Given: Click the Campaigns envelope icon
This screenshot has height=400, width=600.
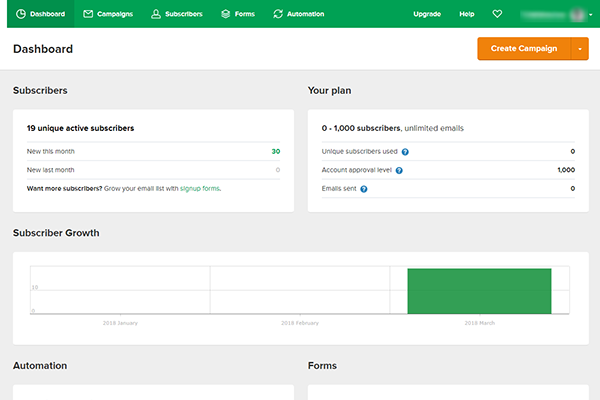Looking at the screenshot, I should [89, 14].
